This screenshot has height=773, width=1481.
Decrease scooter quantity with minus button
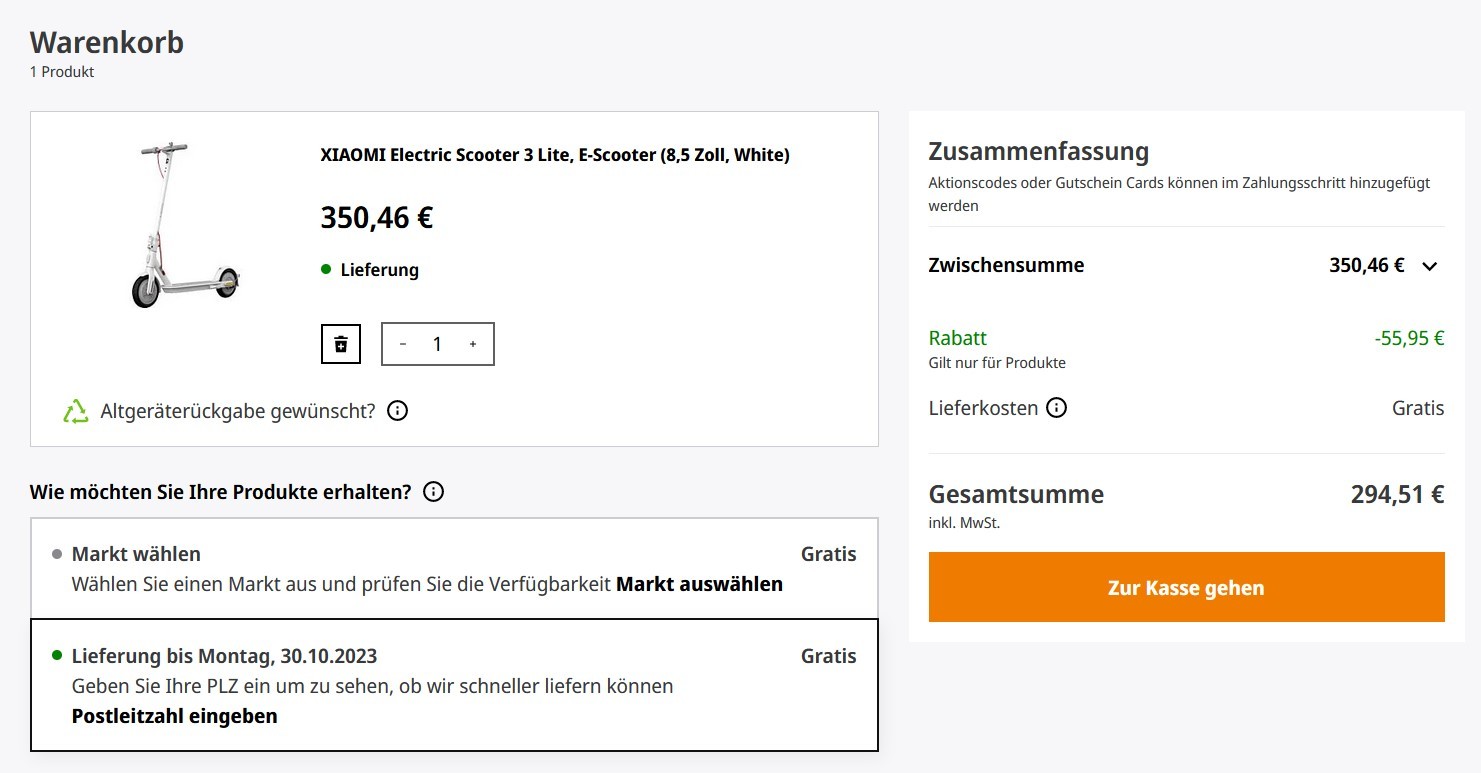coord(403,344)
